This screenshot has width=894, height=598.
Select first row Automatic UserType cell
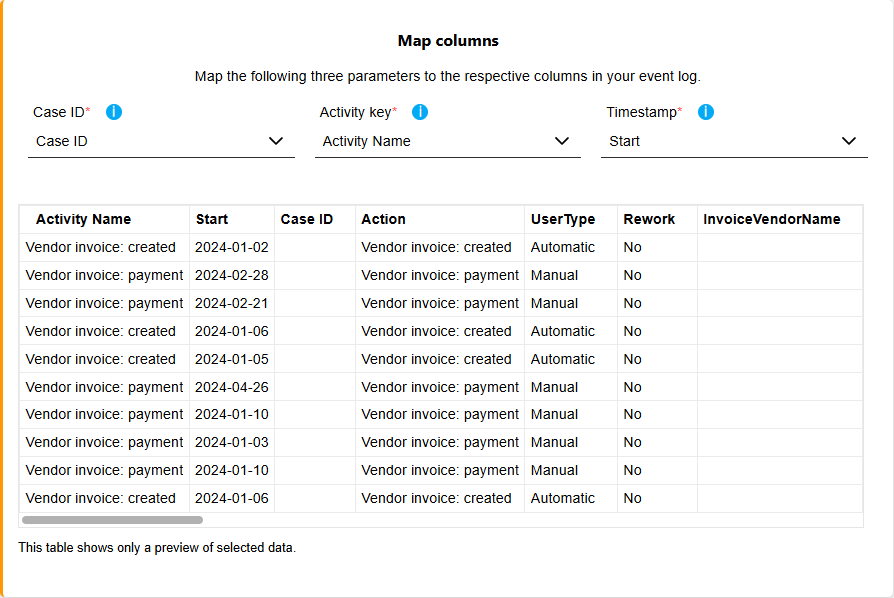click(563, 247)
